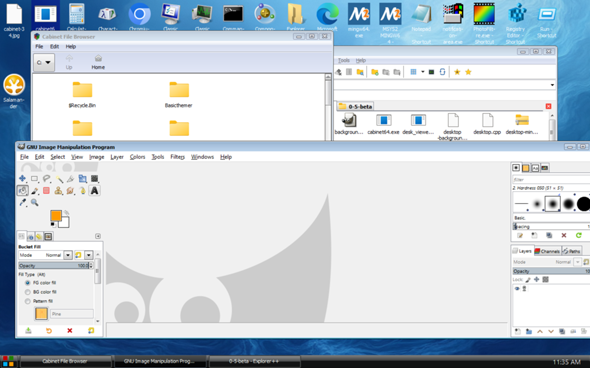Lower layer with the down arrow icon
590x368 pixels.
551,331
